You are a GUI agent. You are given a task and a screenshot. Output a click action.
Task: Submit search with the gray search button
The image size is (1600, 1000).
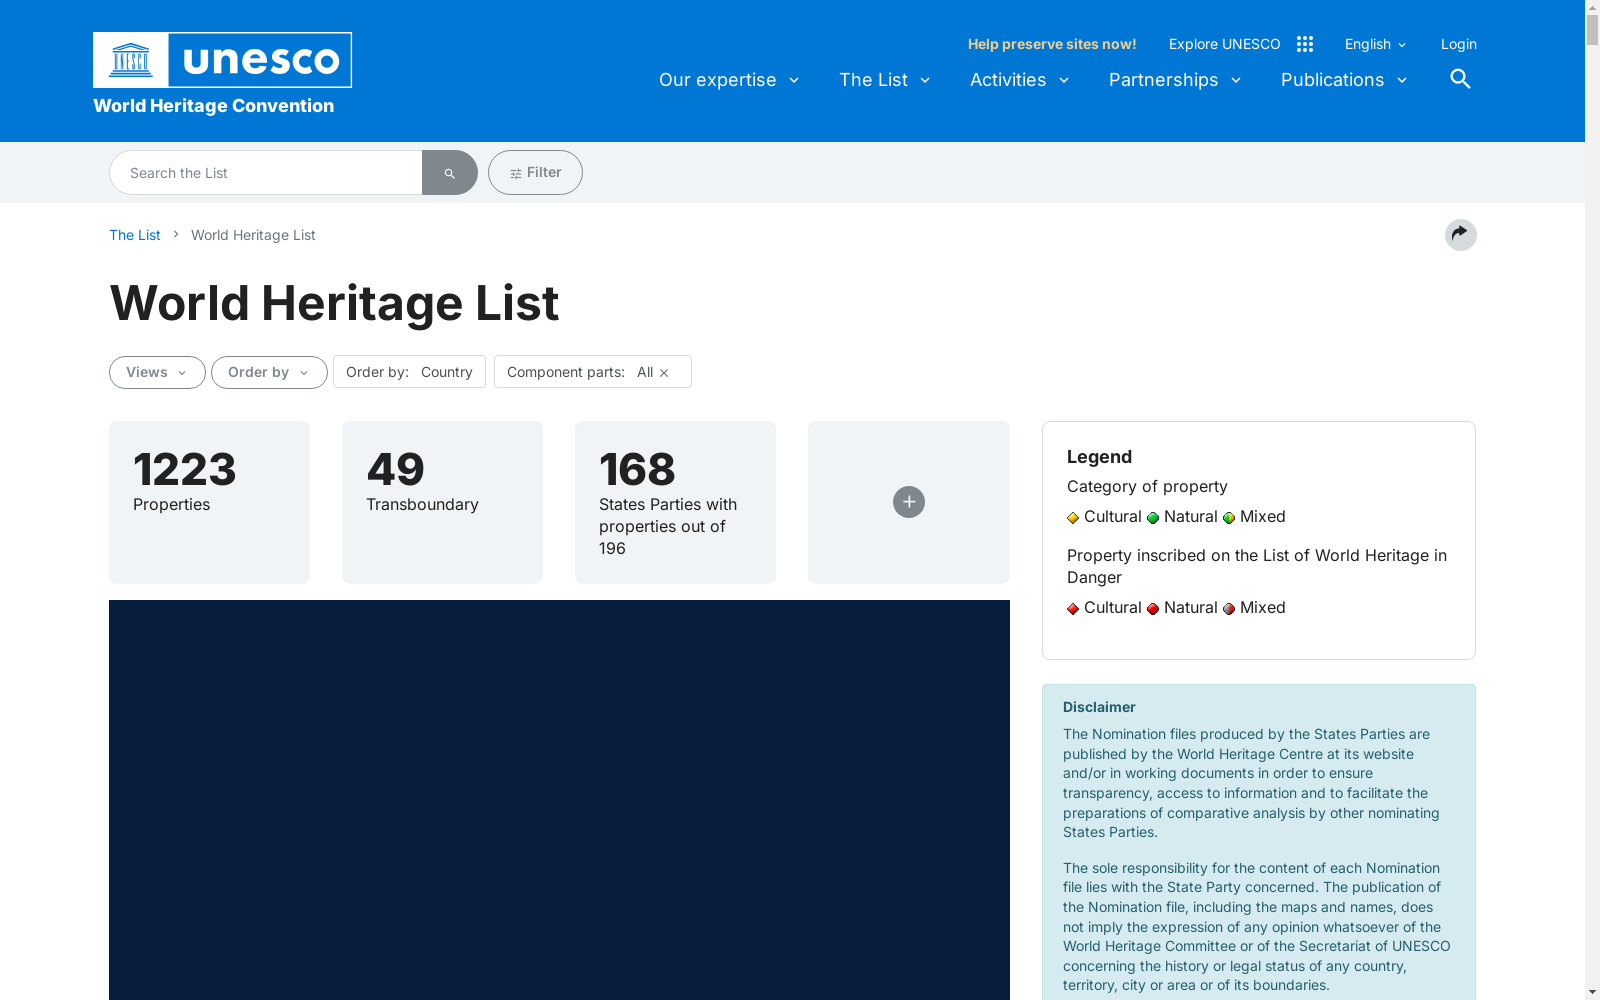click(x=449, y=173)
